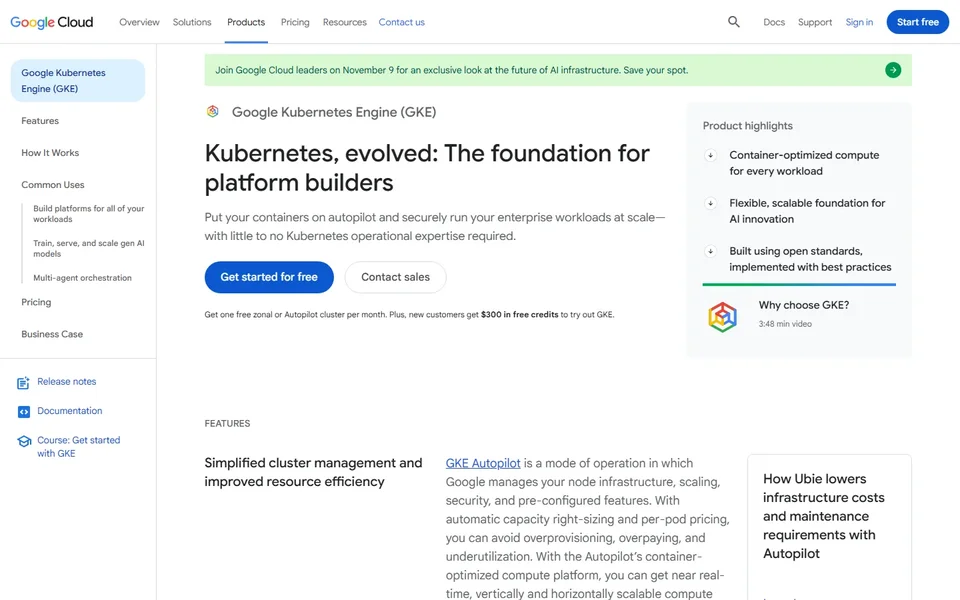Select Google Kubernetes Engine (GKE) sidebar item
Screen dimensions: 960x600
pyautogui.click(x=78, y=81)
